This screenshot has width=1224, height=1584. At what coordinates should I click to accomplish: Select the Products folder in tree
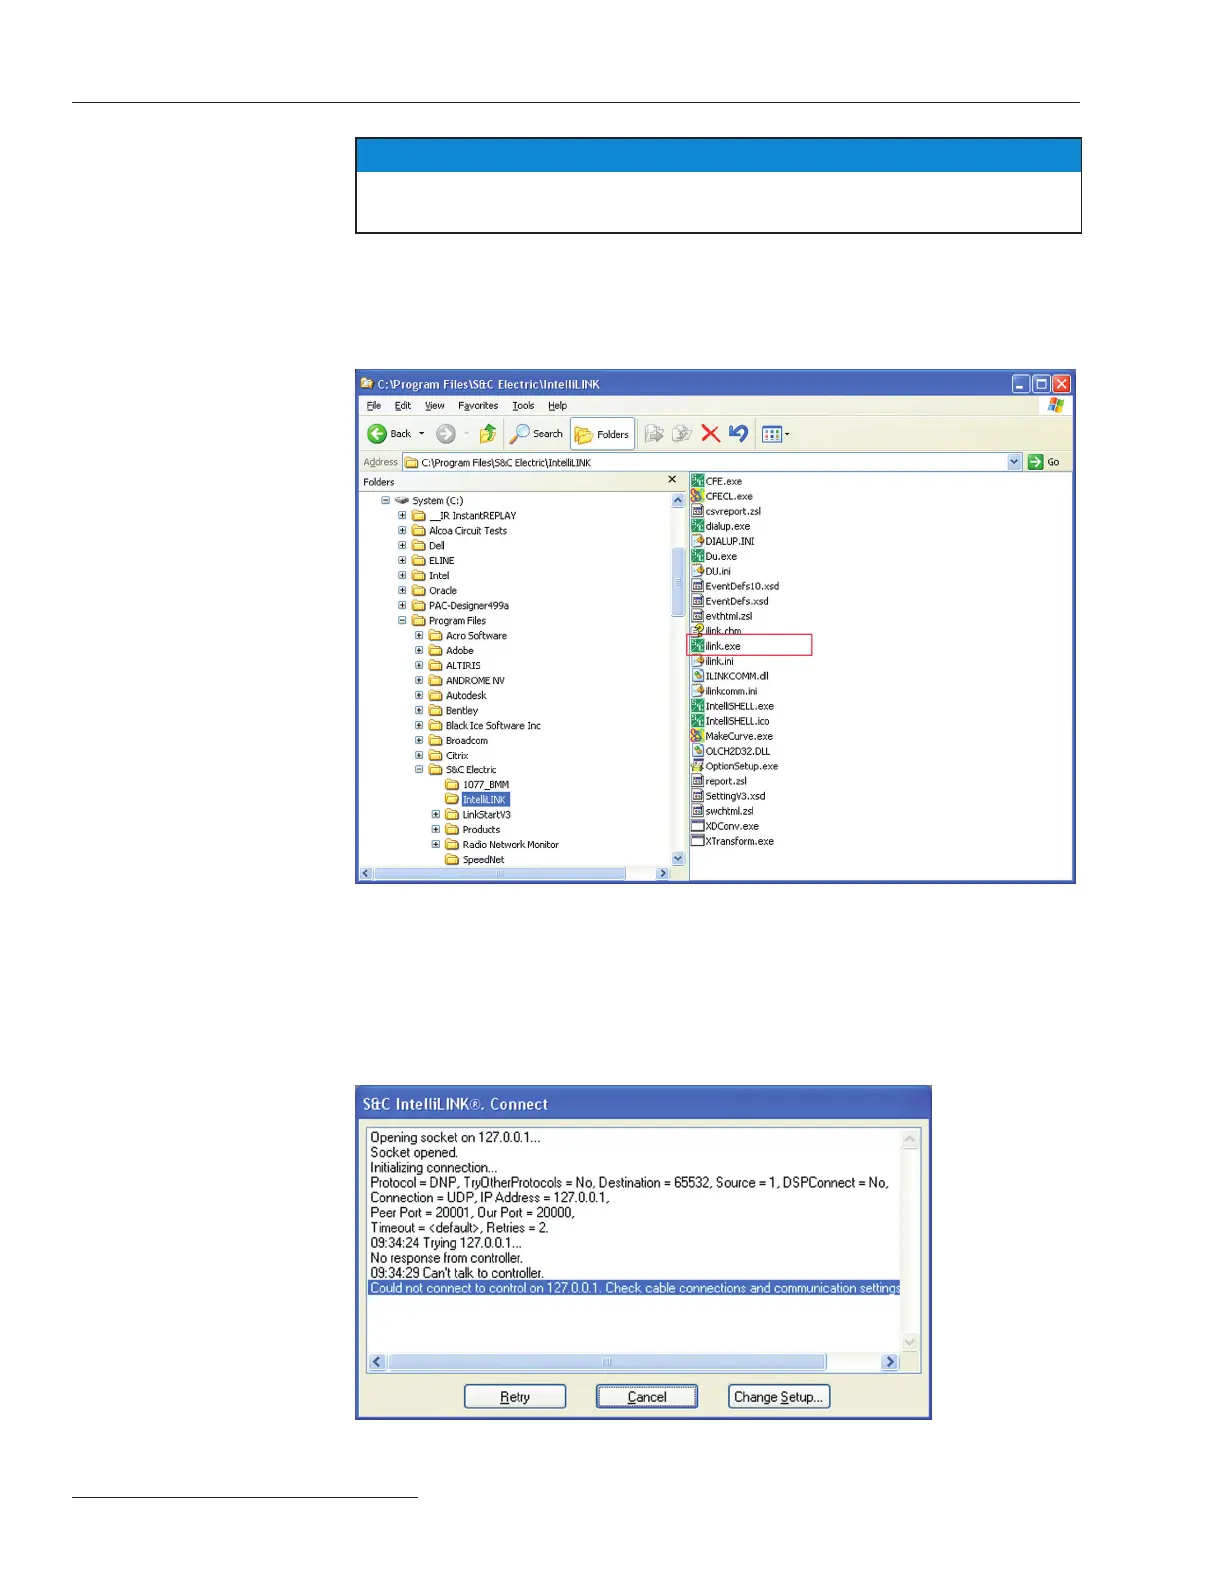(473, 830)
